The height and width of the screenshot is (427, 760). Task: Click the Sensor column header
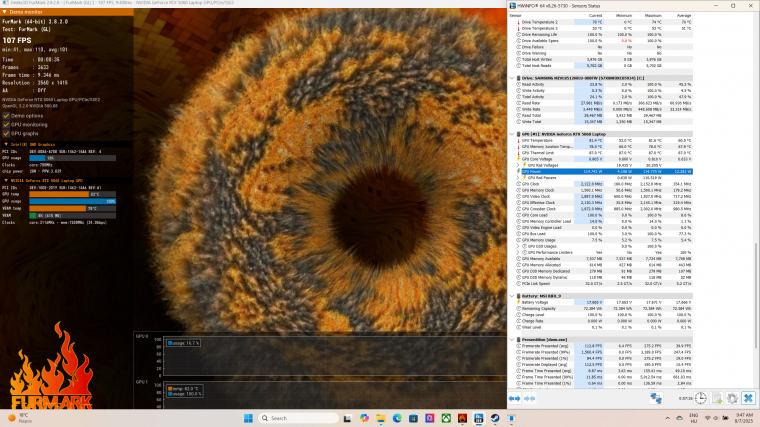[x=515, y=16]
